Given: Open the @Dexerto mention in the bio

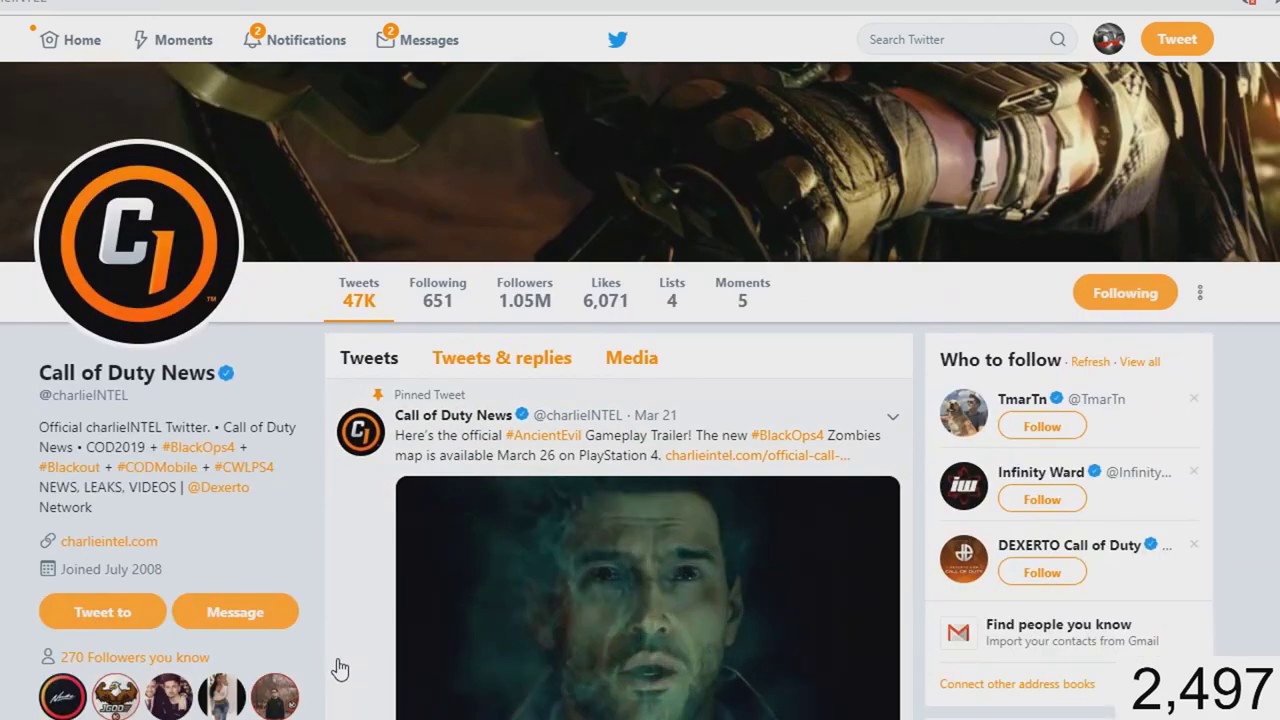Looking at the screenshot, I should [x=218, y=487].
